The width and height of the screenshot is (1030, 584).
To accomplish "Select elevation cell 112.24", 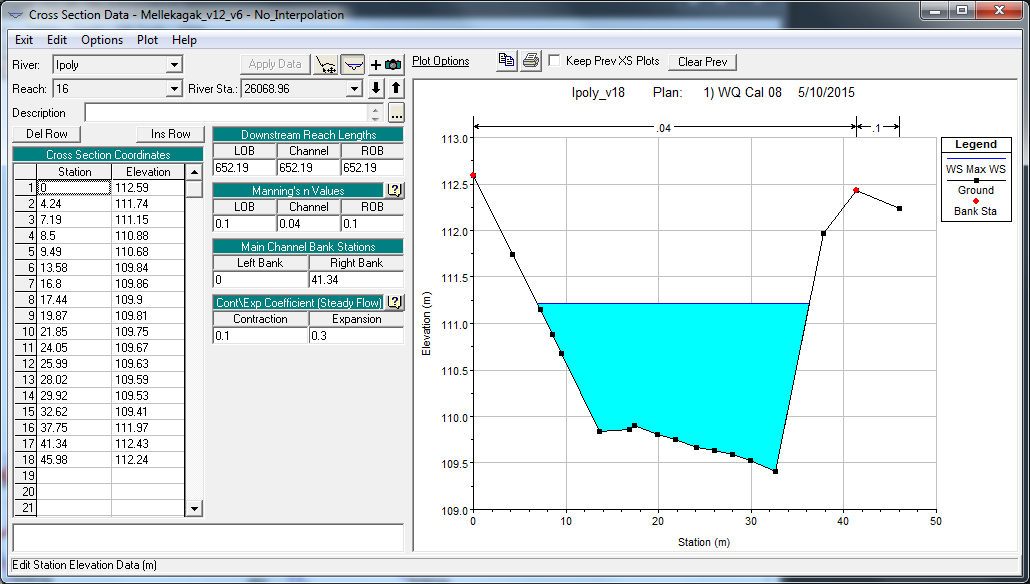I will click(x=148, y=460).
